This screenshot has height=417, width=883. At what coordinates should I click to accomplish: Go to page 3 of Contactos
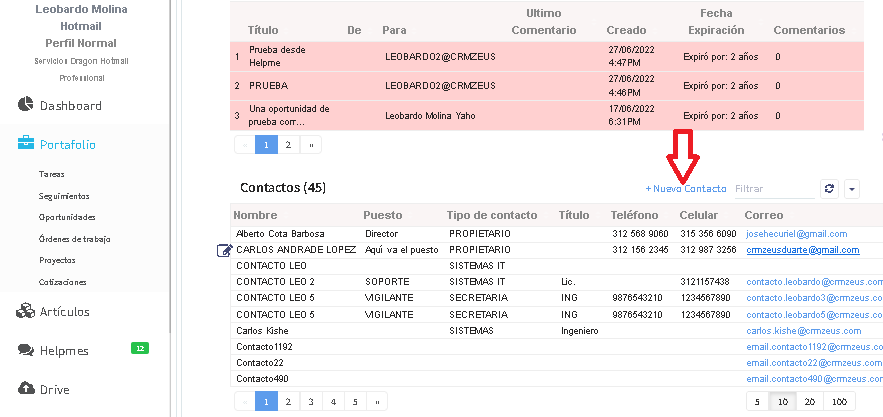[x=311, y=401]
